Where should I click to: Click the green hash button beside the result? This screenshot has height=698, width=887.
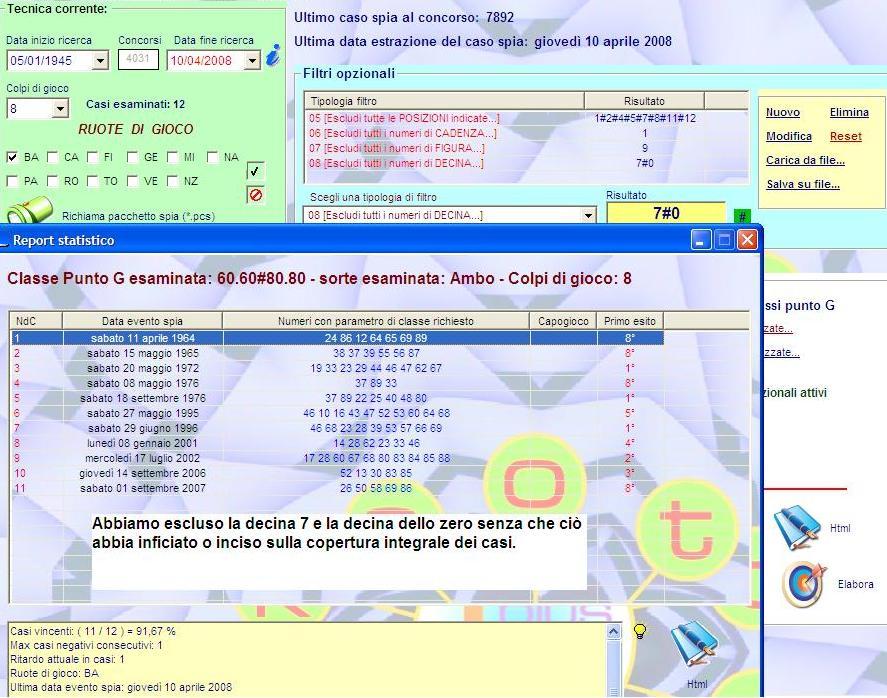[742, 216]
